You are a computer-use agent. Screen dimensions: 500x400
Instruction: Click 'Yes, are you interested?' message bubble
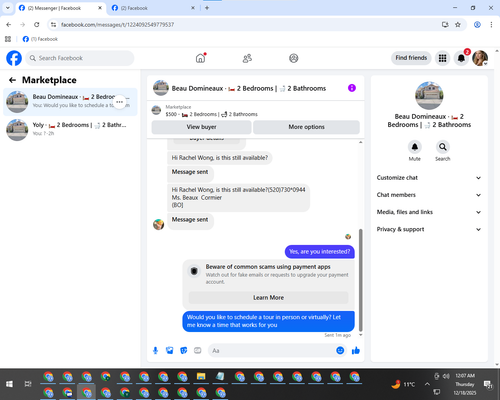click(x=320, y=252)
